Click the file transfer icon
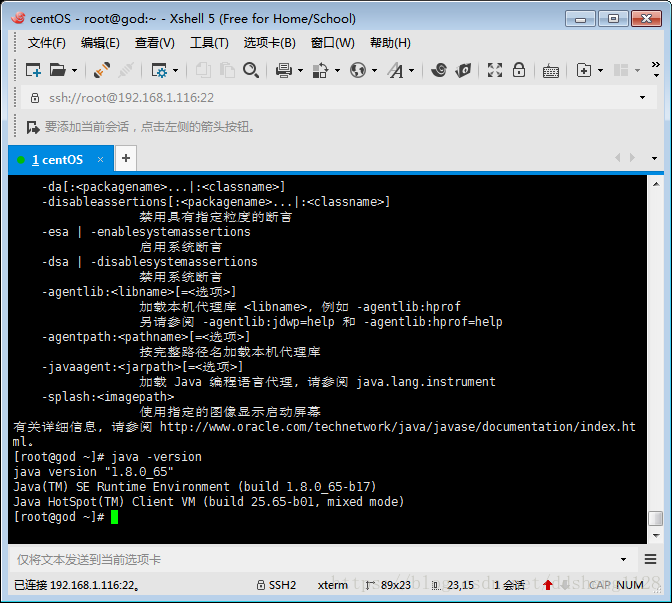This screenshot has height=603, width=672. tap(320, 70)
